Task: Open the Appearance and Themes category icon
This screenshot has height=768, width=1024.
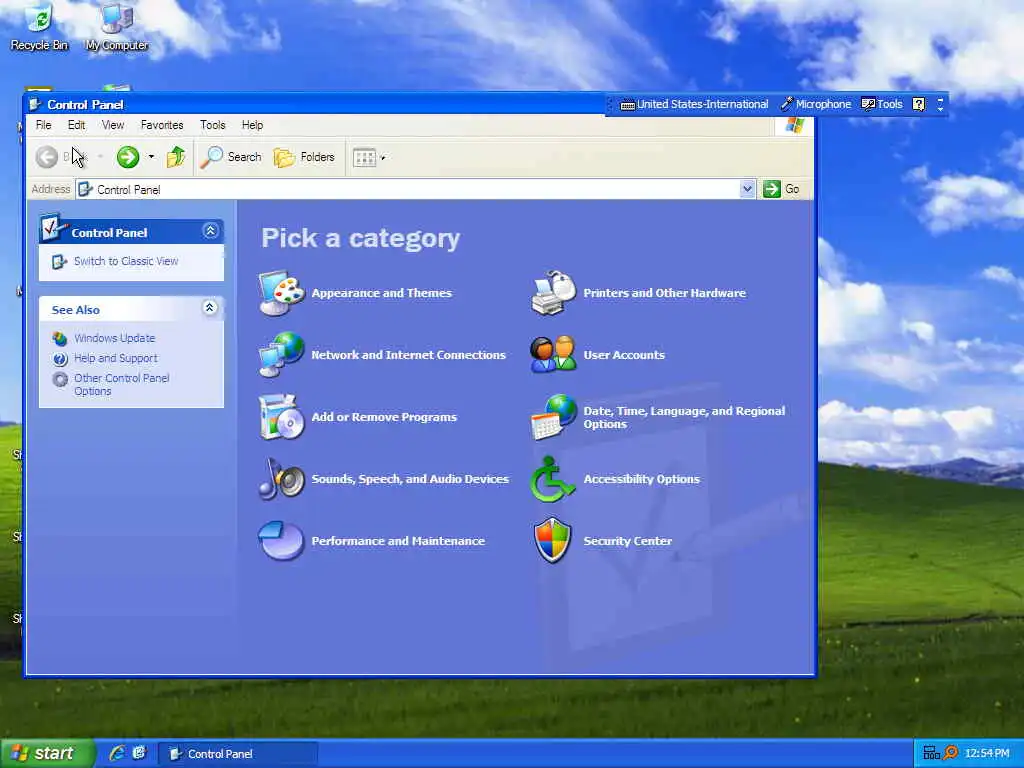Action: pos(281,293)
